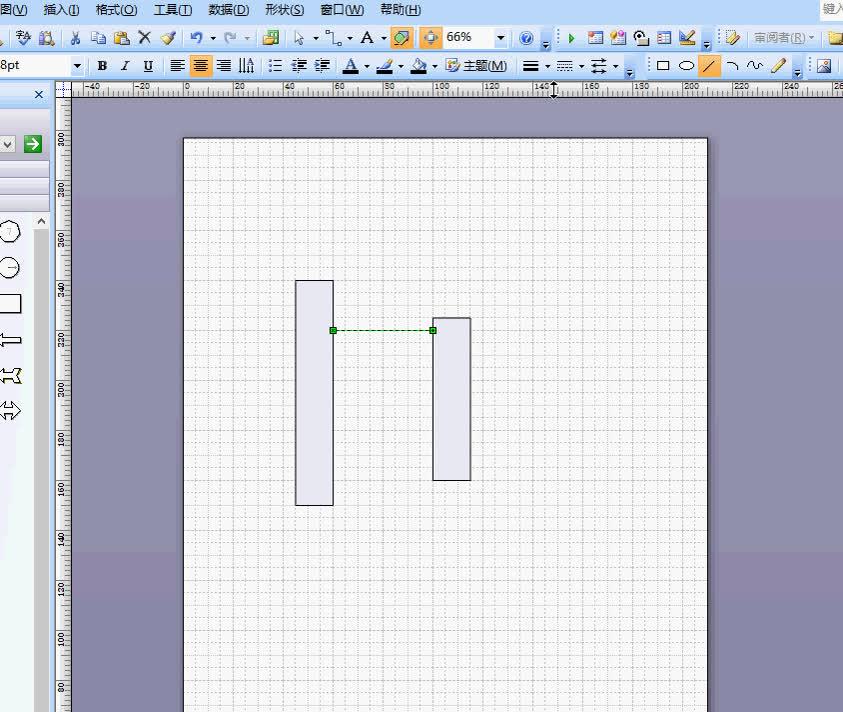Toggle underline formatting

[148, 66]
